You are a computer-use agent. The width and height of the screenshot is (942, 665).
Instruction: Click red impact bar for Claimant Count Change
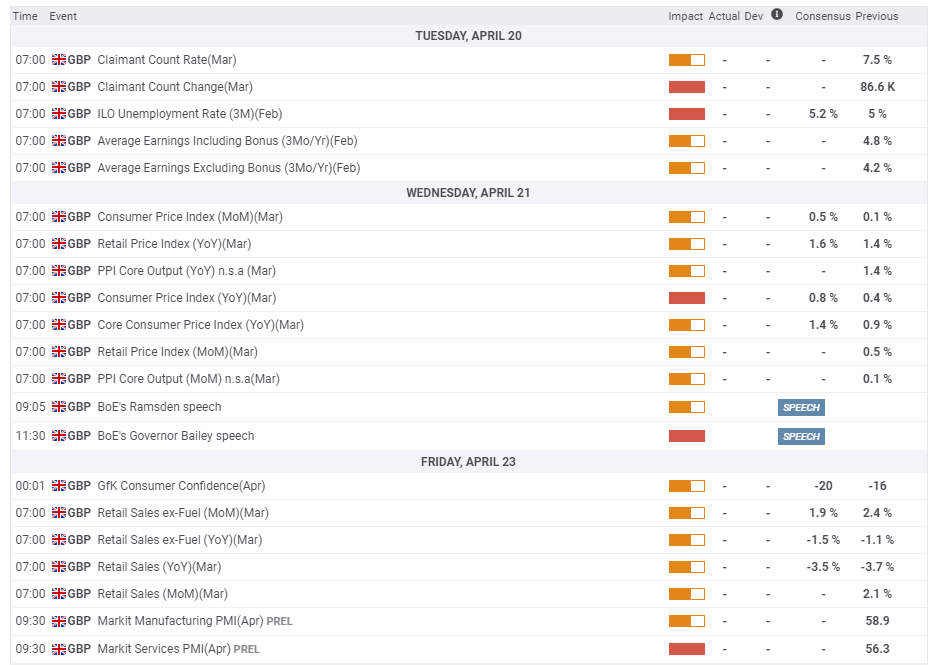(686, 87)
